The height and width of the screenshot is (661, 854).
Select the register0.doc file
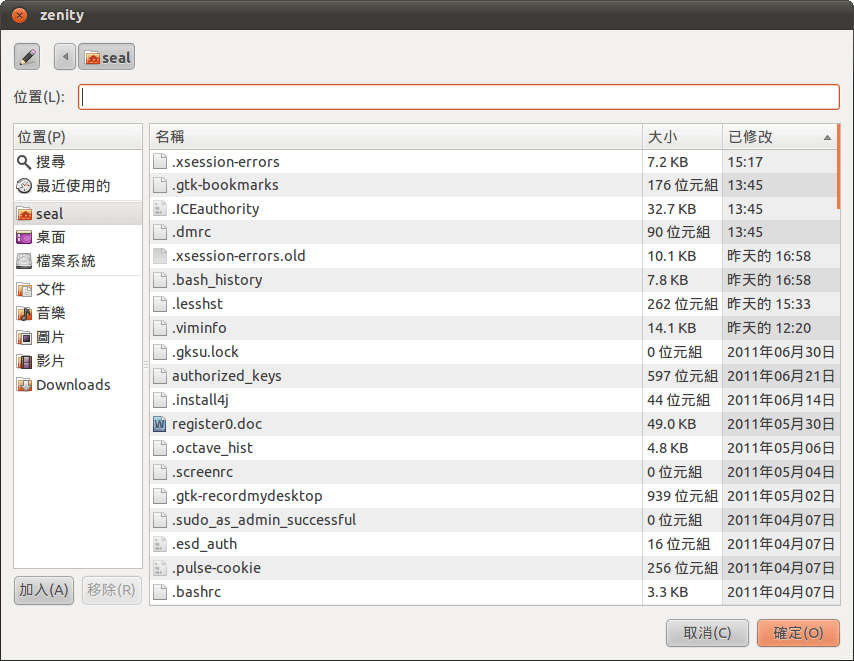[x=216, y=424]
